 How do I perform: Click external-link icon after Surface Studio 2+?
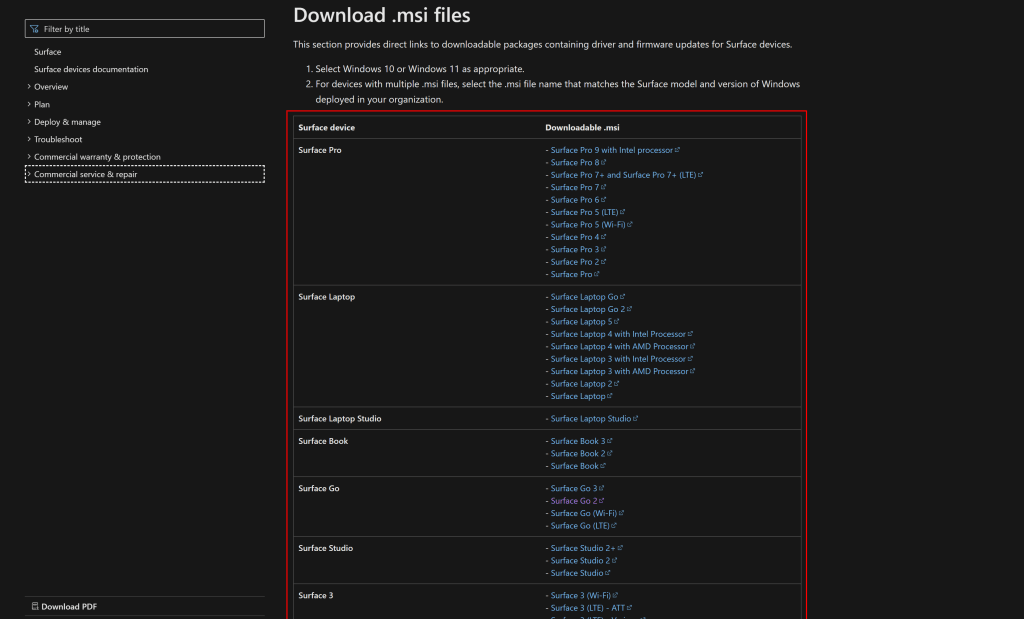coord(621,548)
